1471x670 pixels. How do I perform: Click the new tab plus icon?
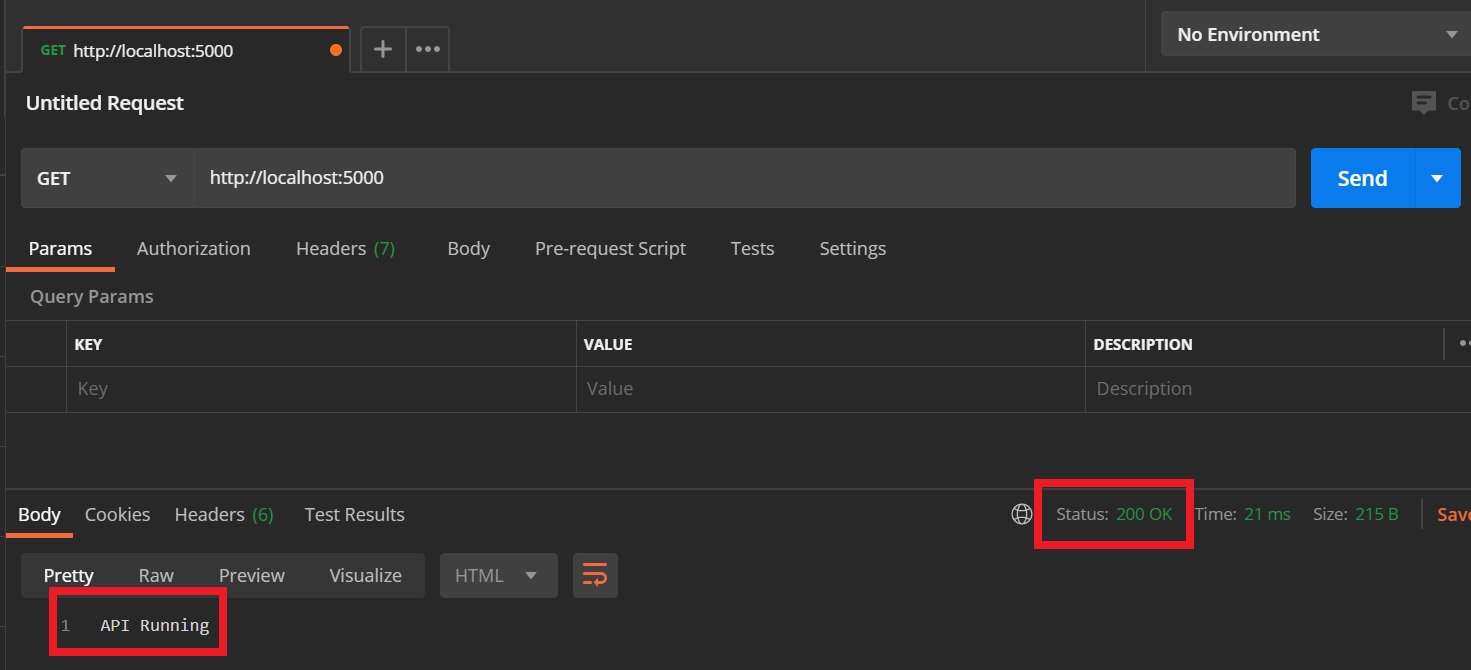click(x=382, y=49)
